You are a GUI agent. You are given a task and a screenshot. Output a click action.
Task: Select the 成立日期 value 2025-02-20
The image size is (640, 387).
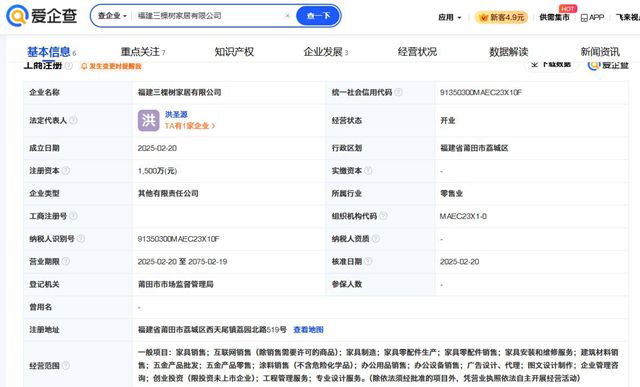coord(157,148)
